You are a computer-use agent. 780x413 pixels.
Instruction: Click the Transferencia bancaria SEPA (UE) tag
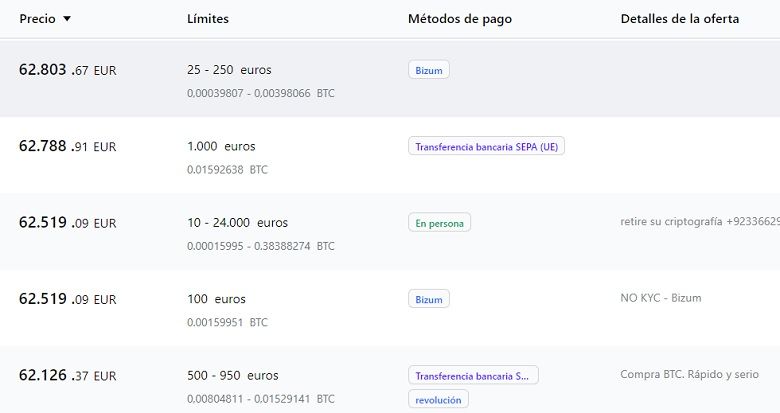487,146
